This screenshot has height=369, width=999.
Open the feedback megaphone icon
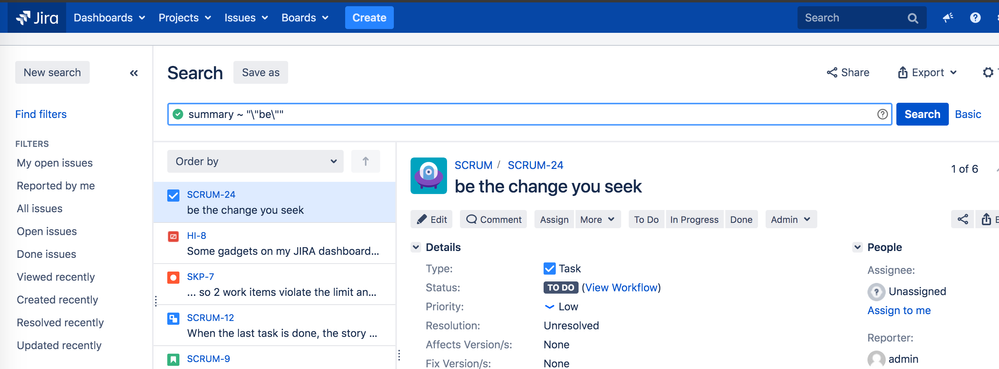(948, 18)
